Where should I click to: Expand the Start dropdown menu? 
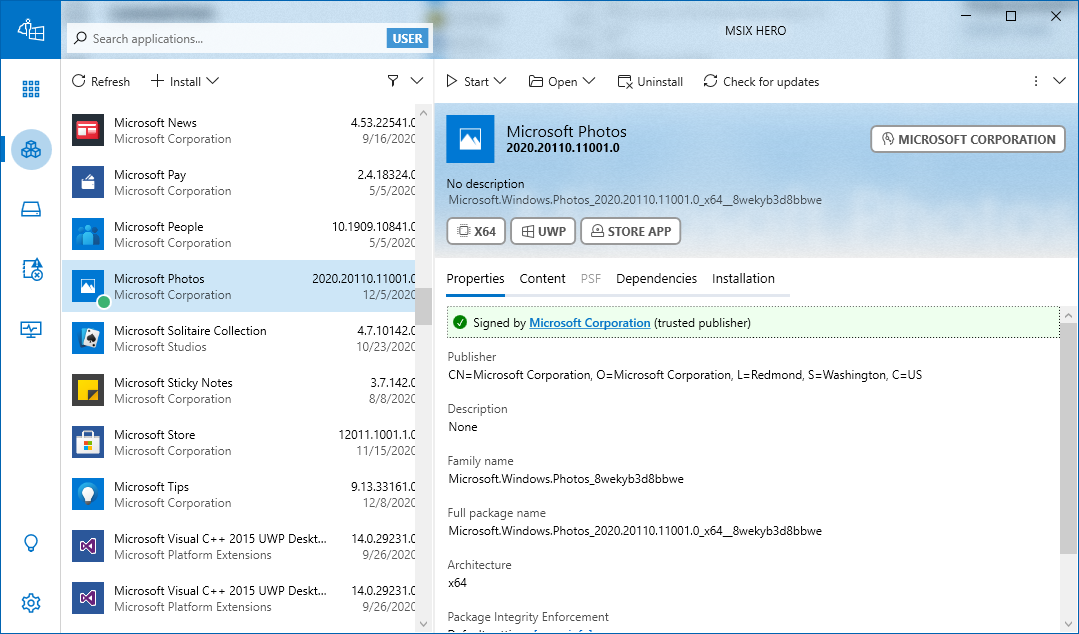(476, 81)
